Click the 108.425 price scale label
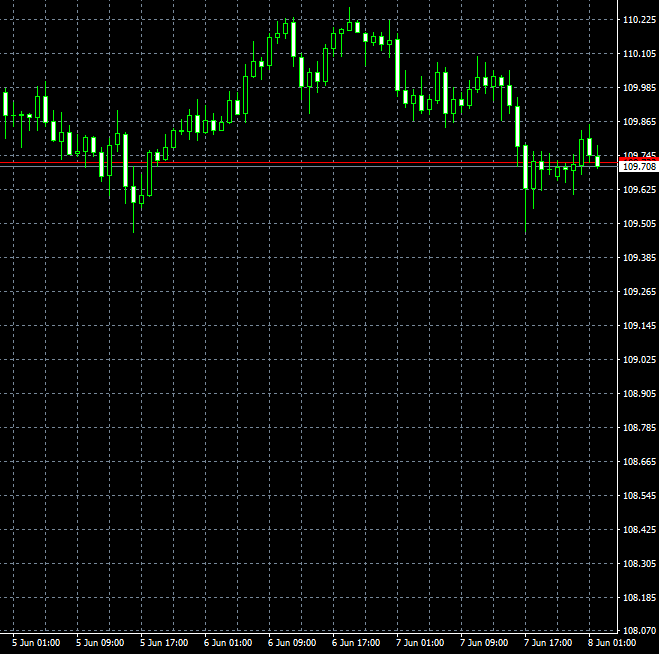Screen dimensions: 659x654 coord(639,530)
